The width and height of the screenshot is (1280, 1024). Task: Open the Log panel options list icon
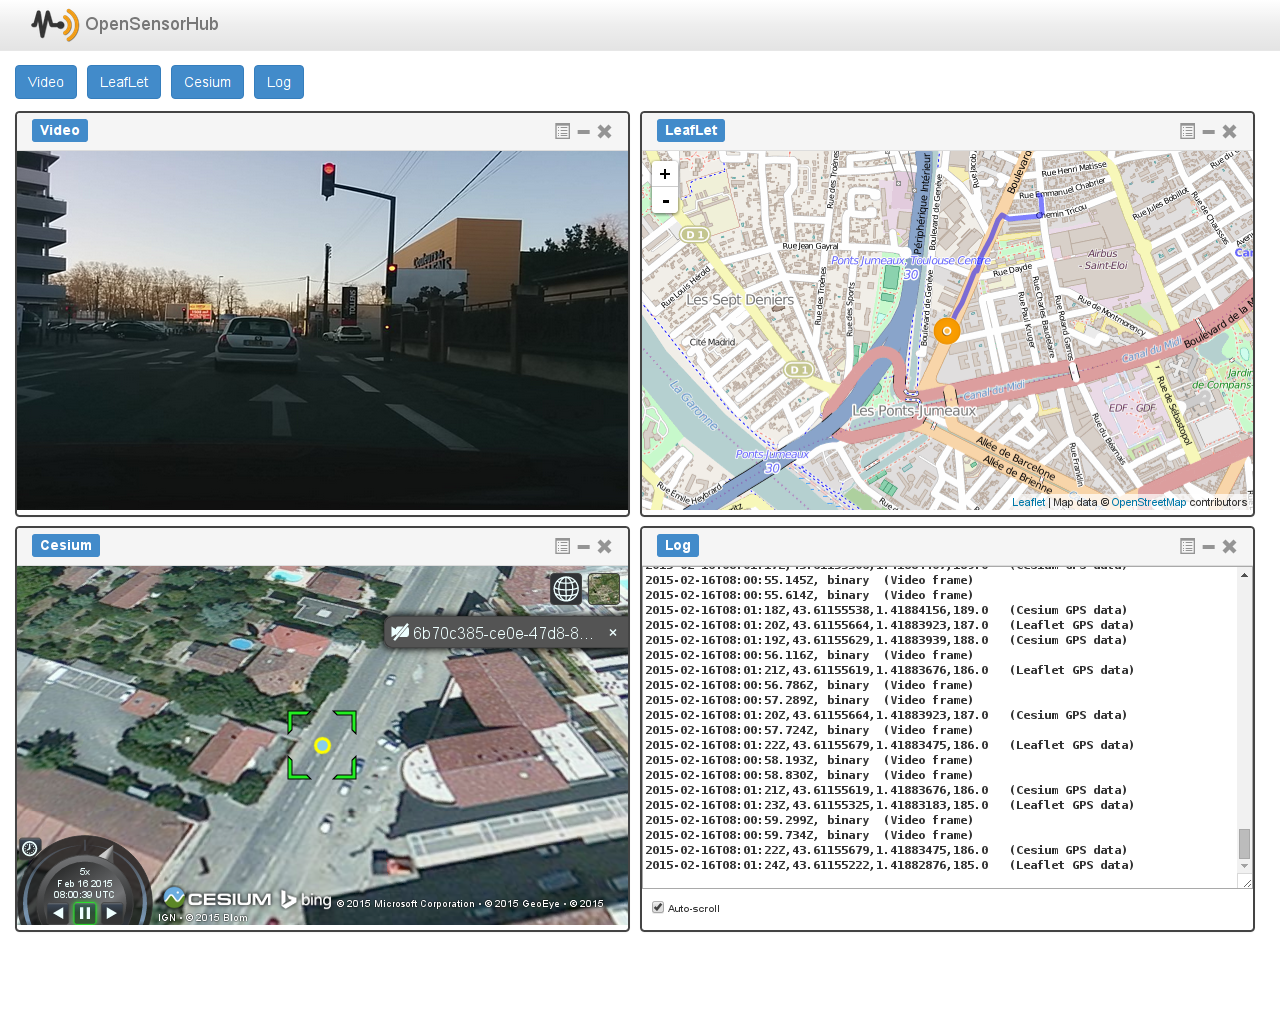point(1187,546)
